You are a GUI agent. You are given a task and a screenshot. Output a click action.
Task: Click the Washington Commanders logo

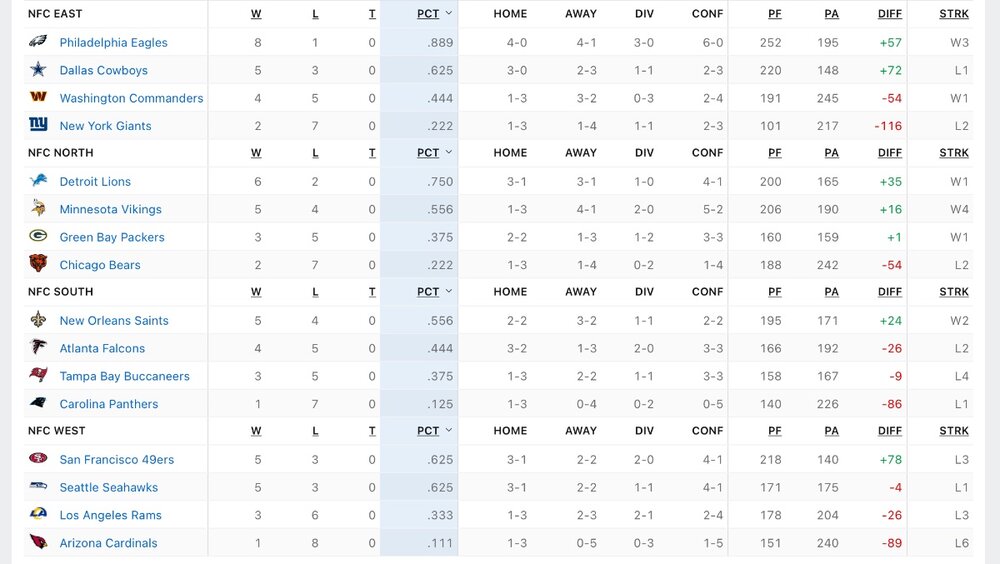coord(38,98)
